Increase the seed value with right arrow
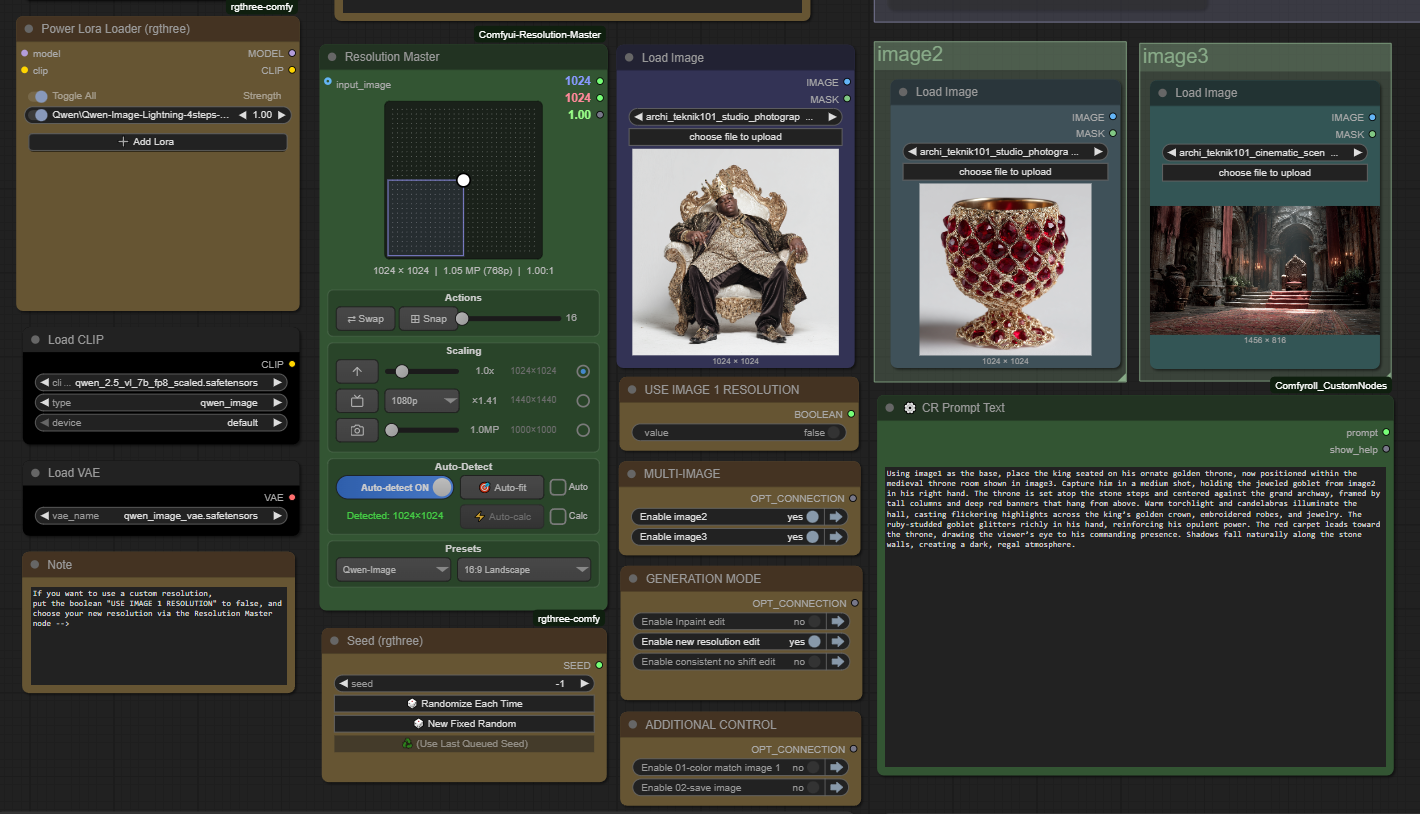 point(586,684)
